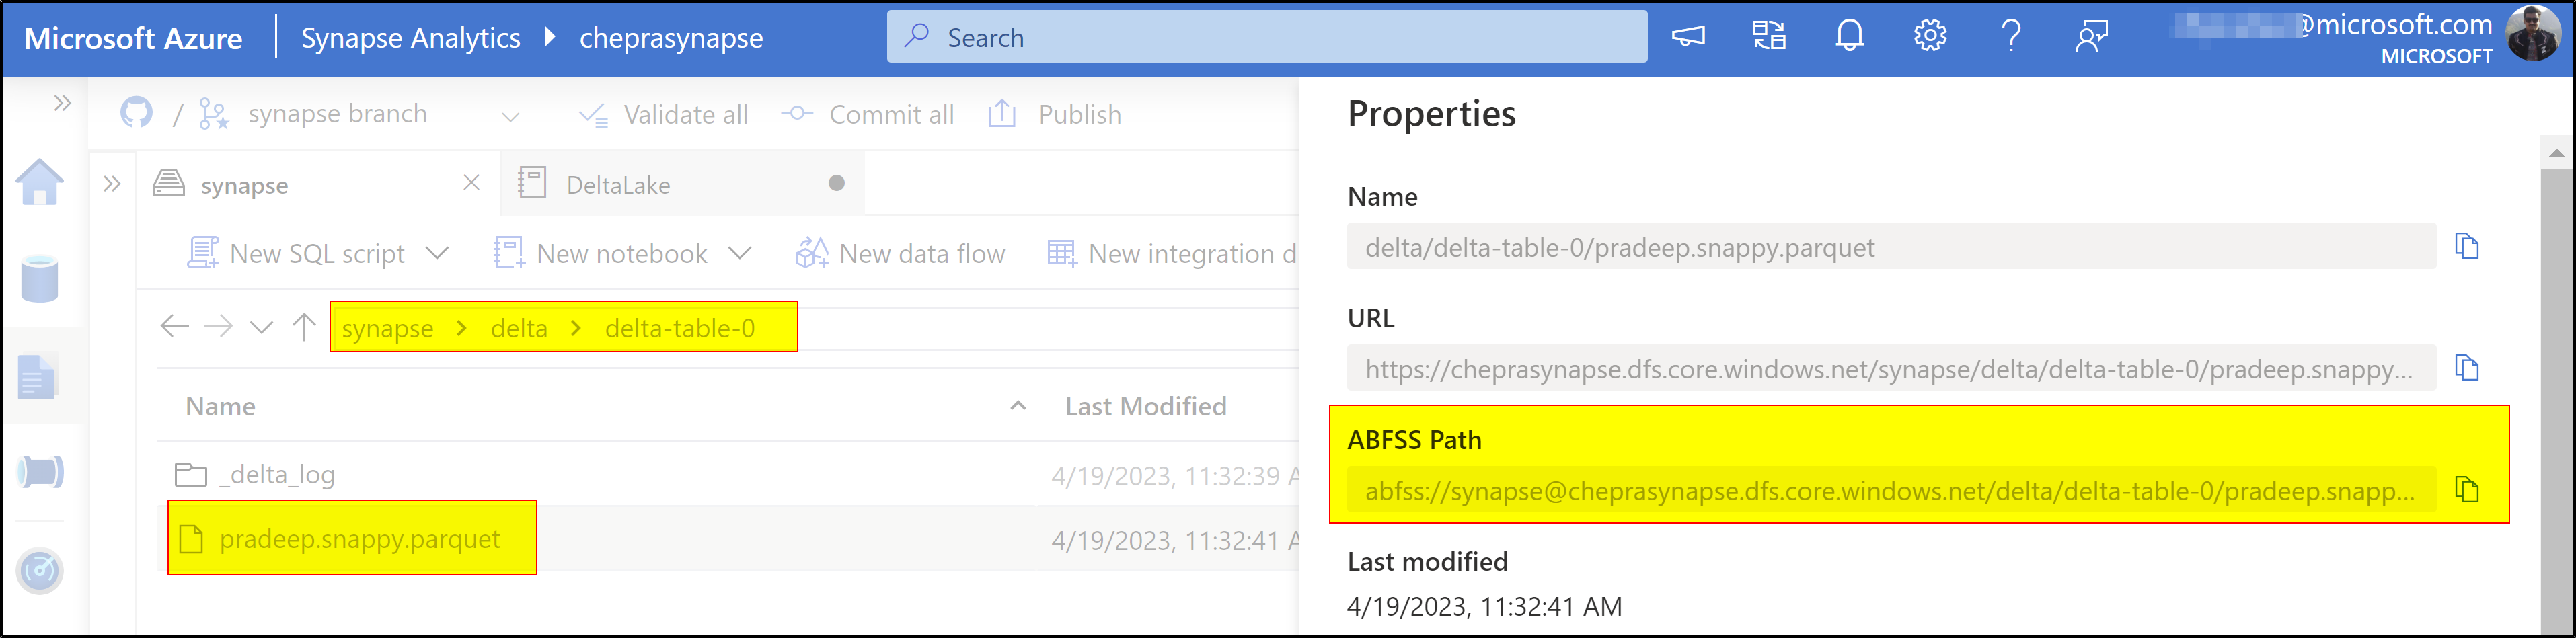Click Validate all
The image size is (2576, 638).
pyautogui.click(x=664, y=115)
